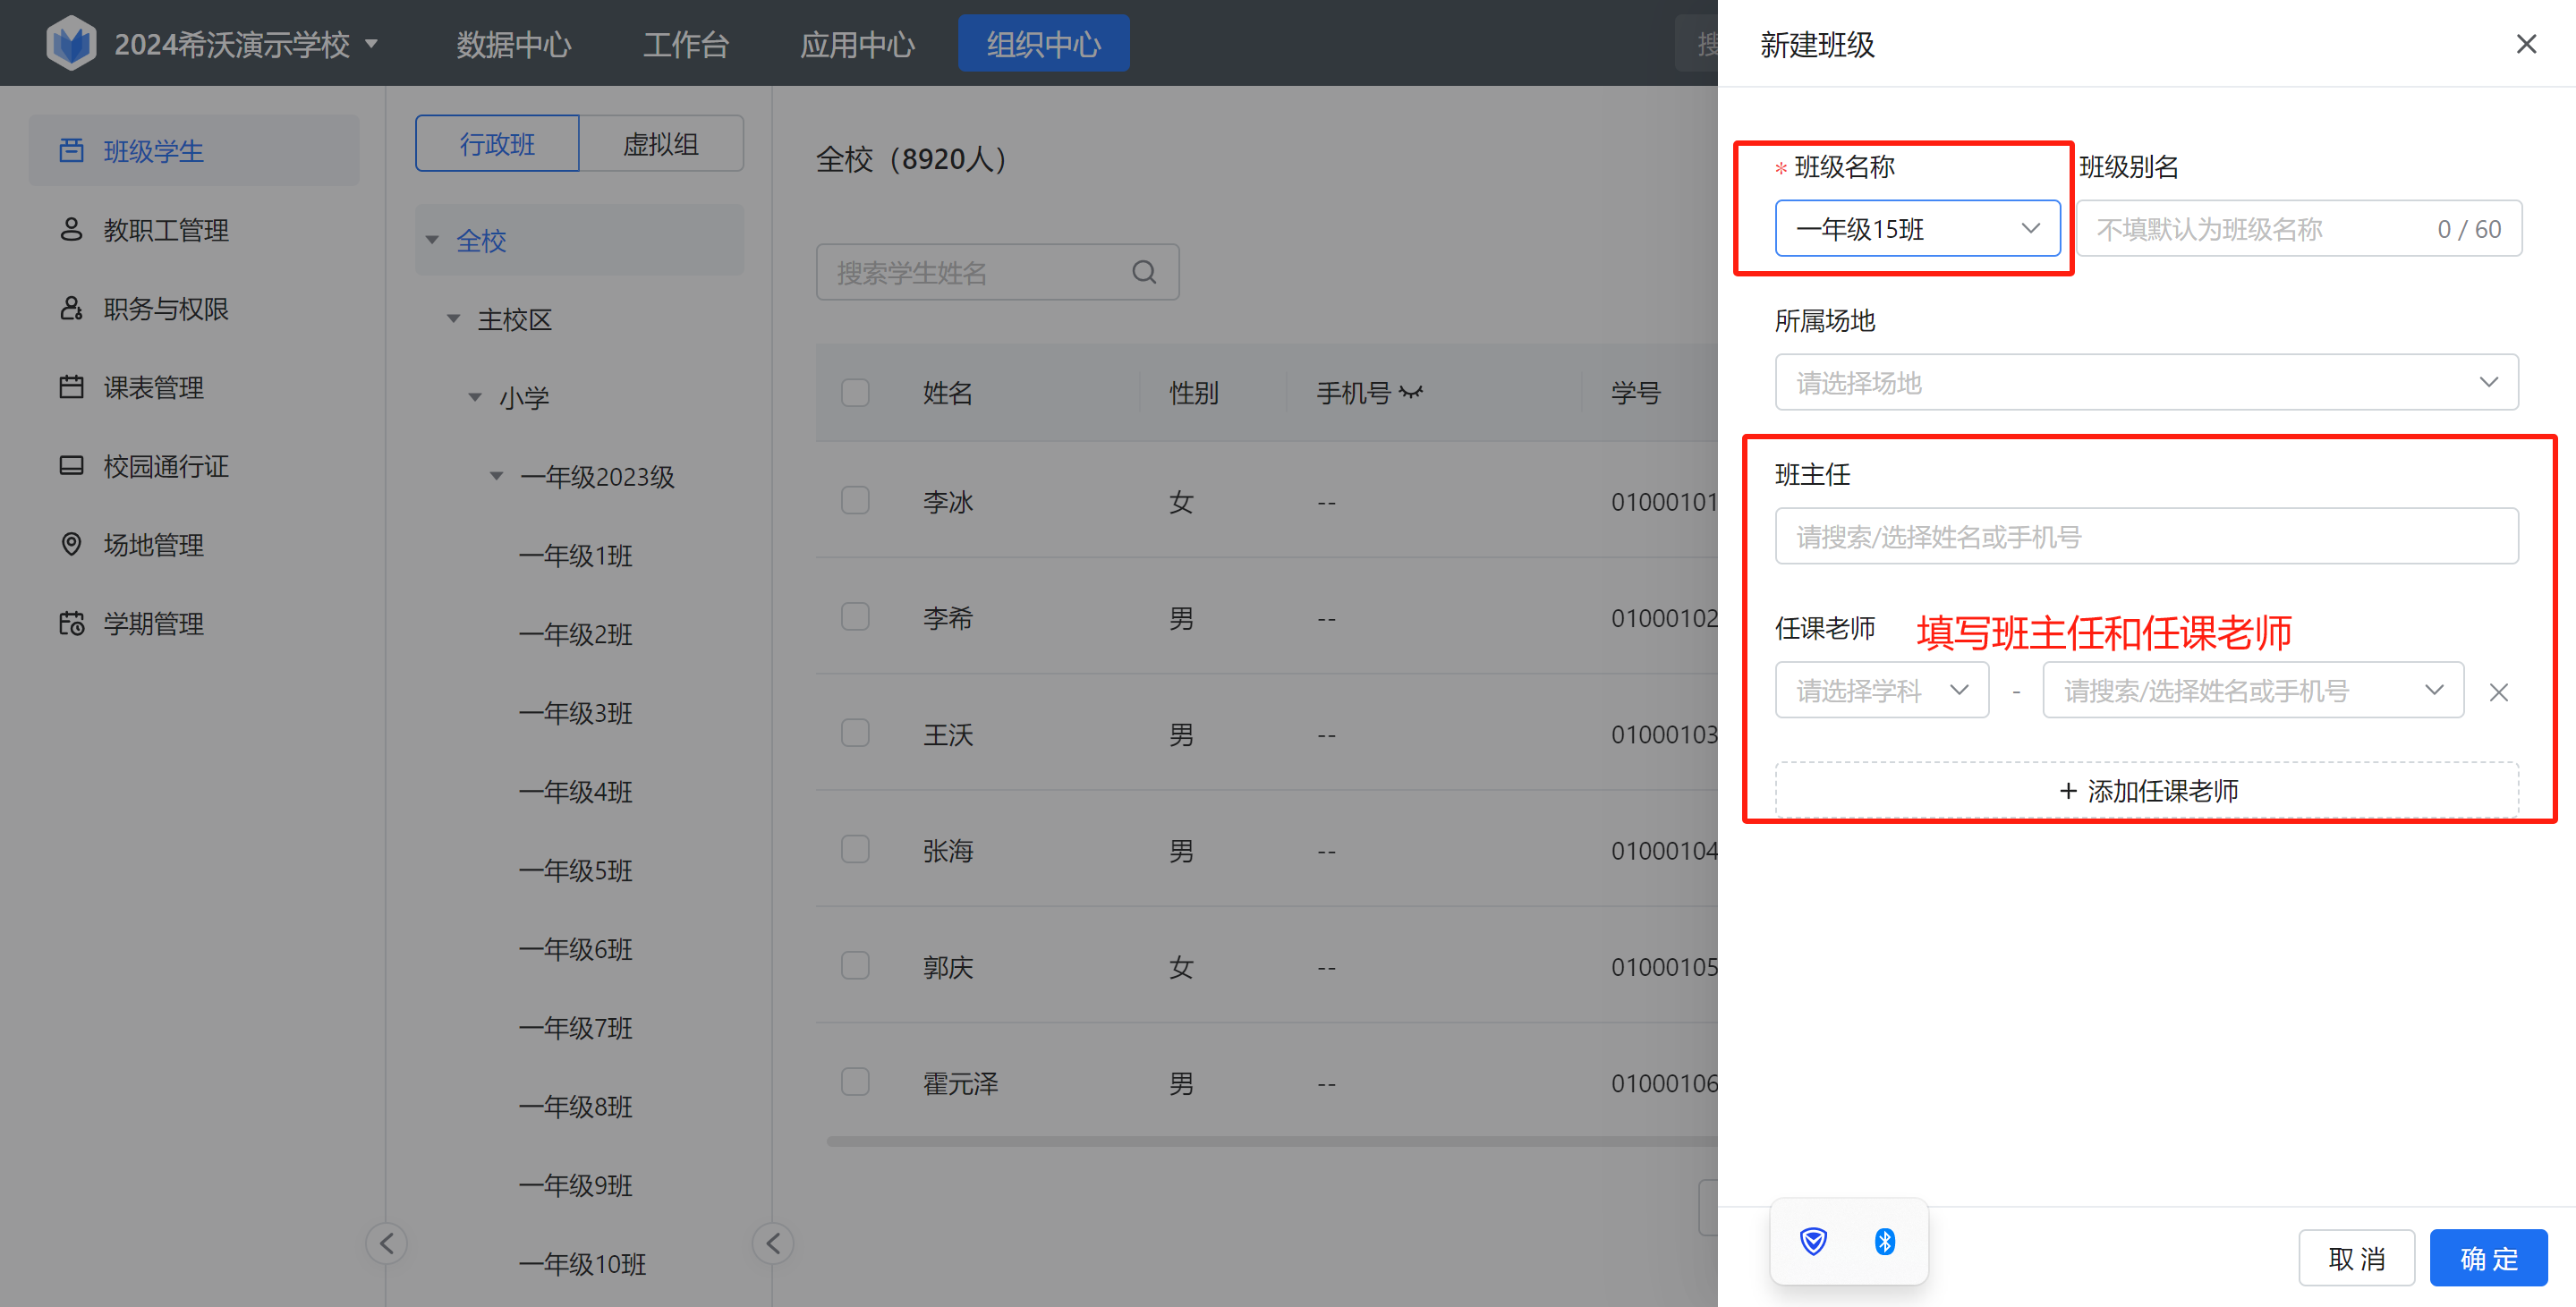The width and height of the screenshot is (2576, 1307).
Task: Check the box for student 霍元泽
Action: click(x=855, y=1082)
